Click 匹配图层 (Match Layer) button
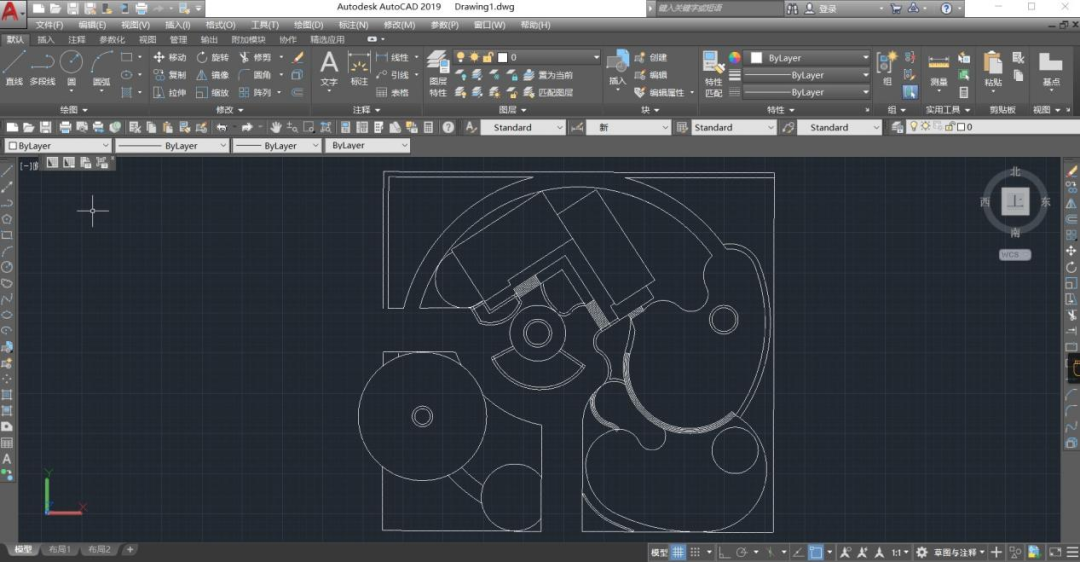The width and height of the screenshot is (1080, 562). tap(548, 92)
